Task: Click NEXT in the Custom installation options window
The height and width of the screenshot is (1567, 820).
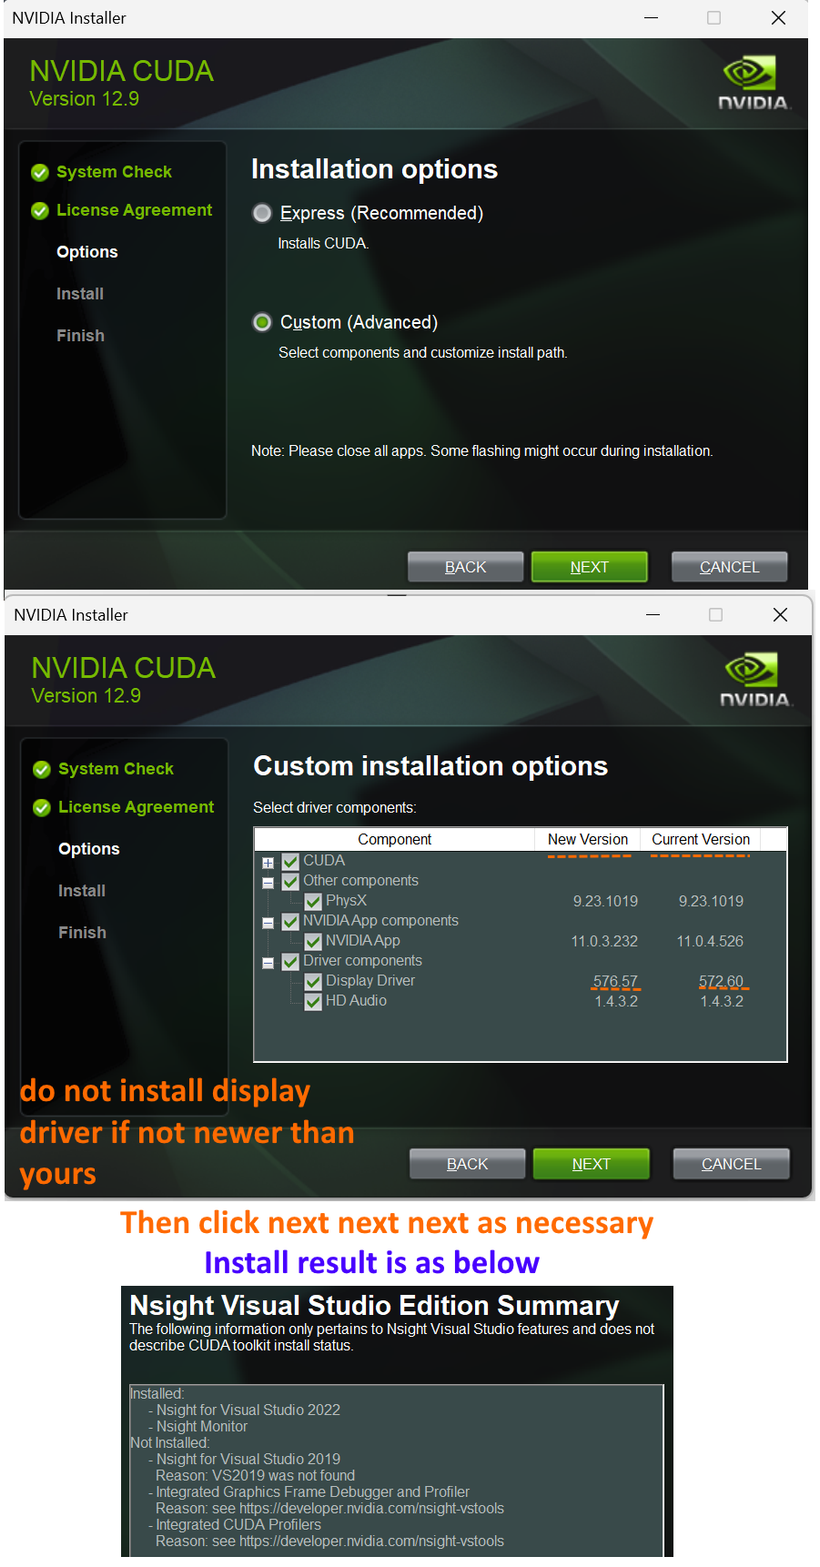Action: [591, 1164]
